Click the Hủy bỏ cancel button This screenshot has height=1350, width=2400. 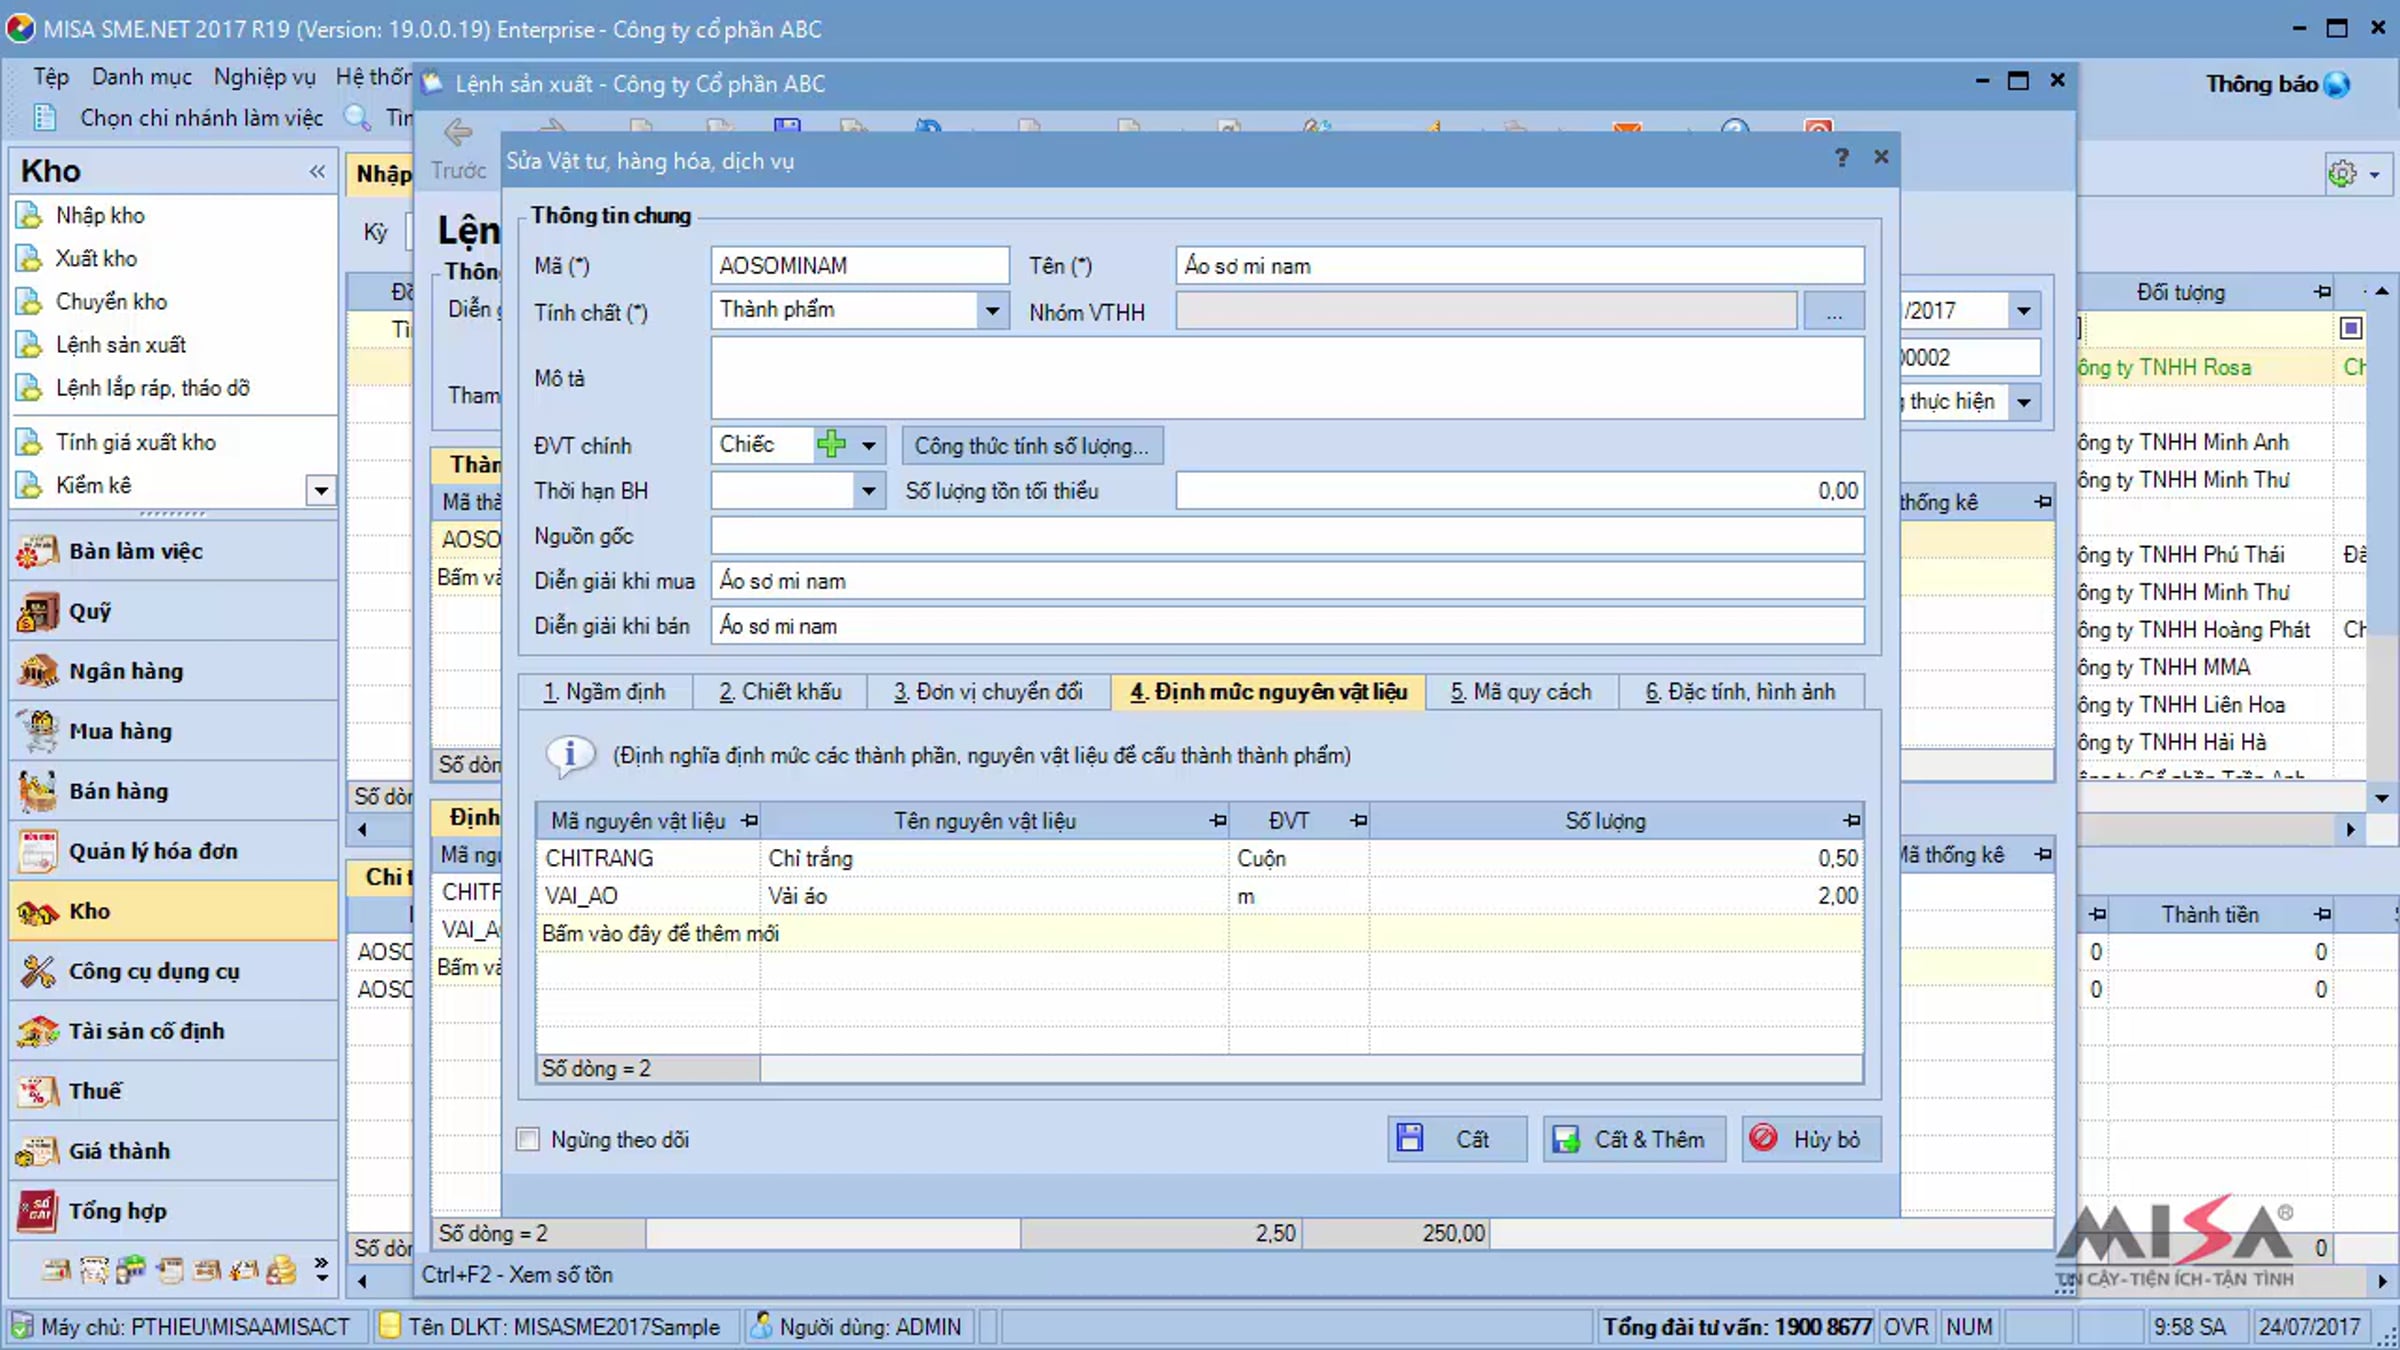tap(1811, 1139)
